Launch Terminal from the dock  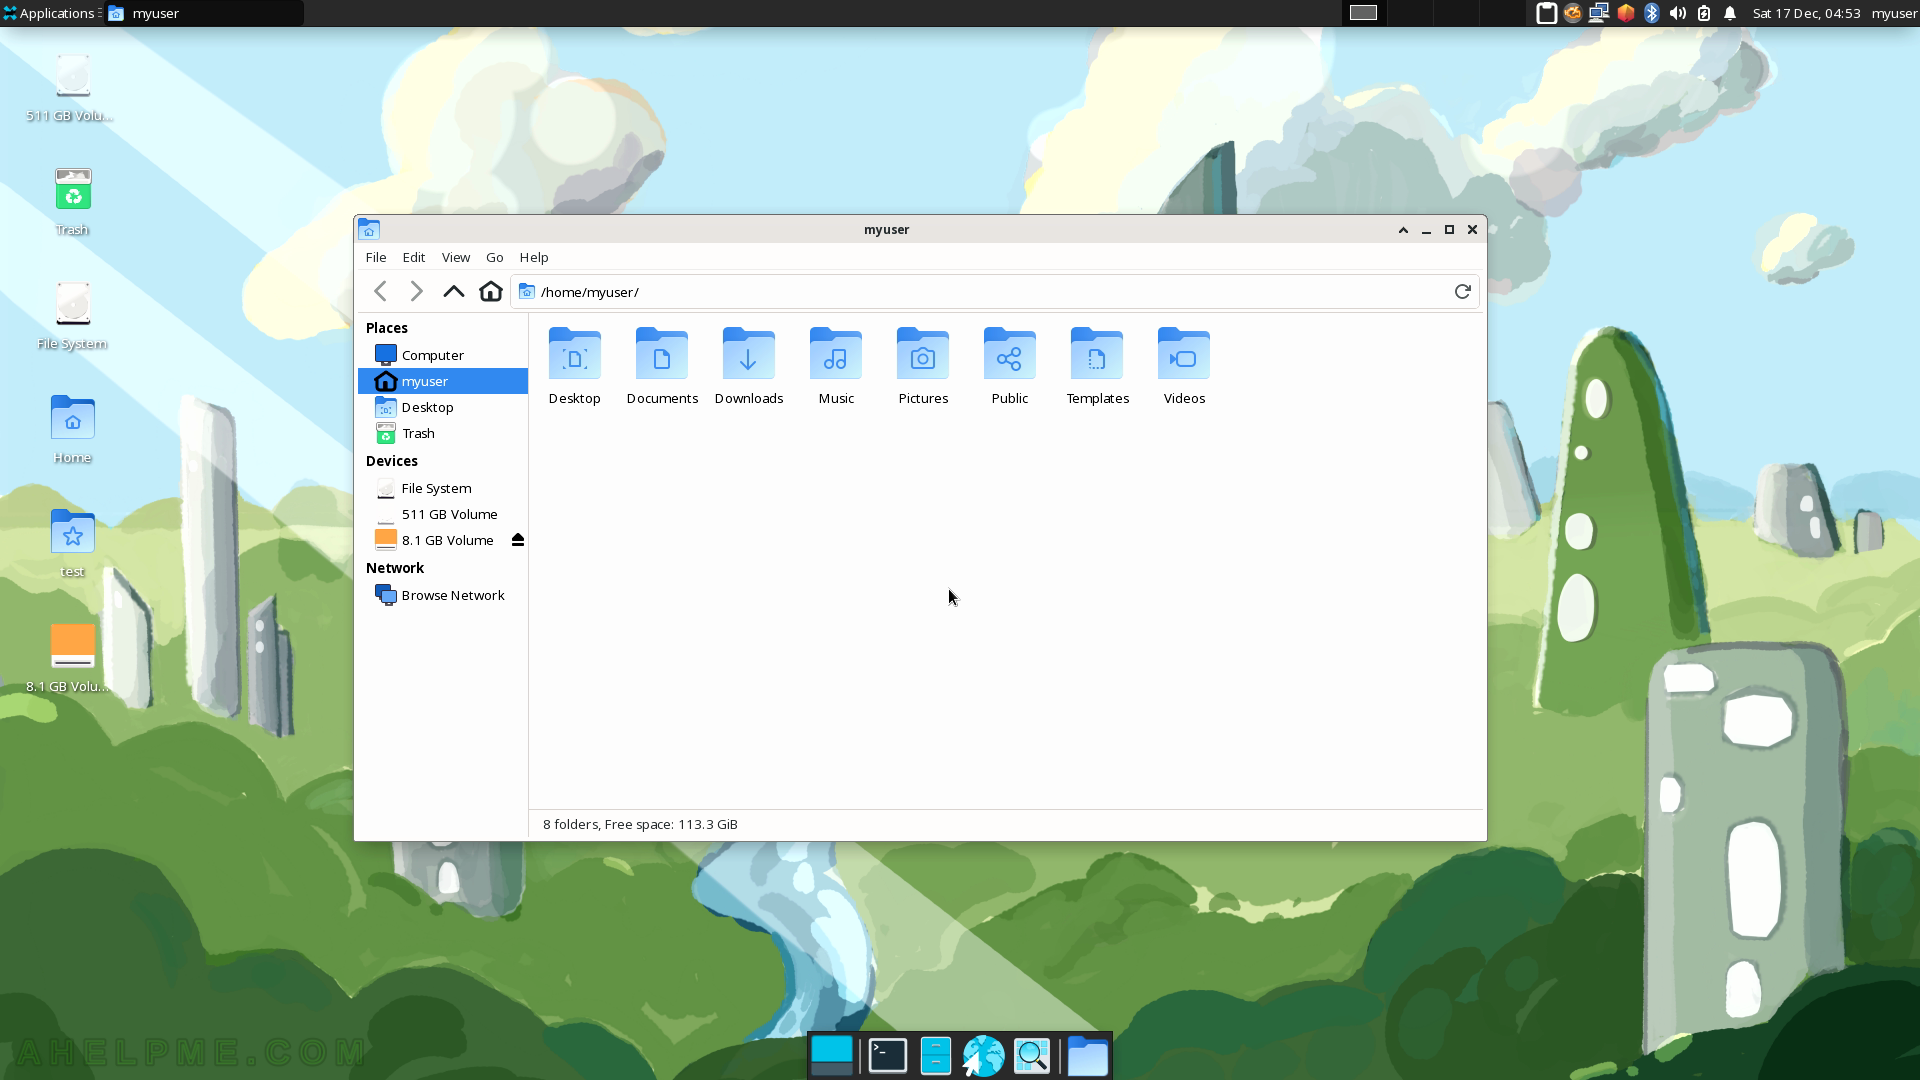[x=888, y=1055]
